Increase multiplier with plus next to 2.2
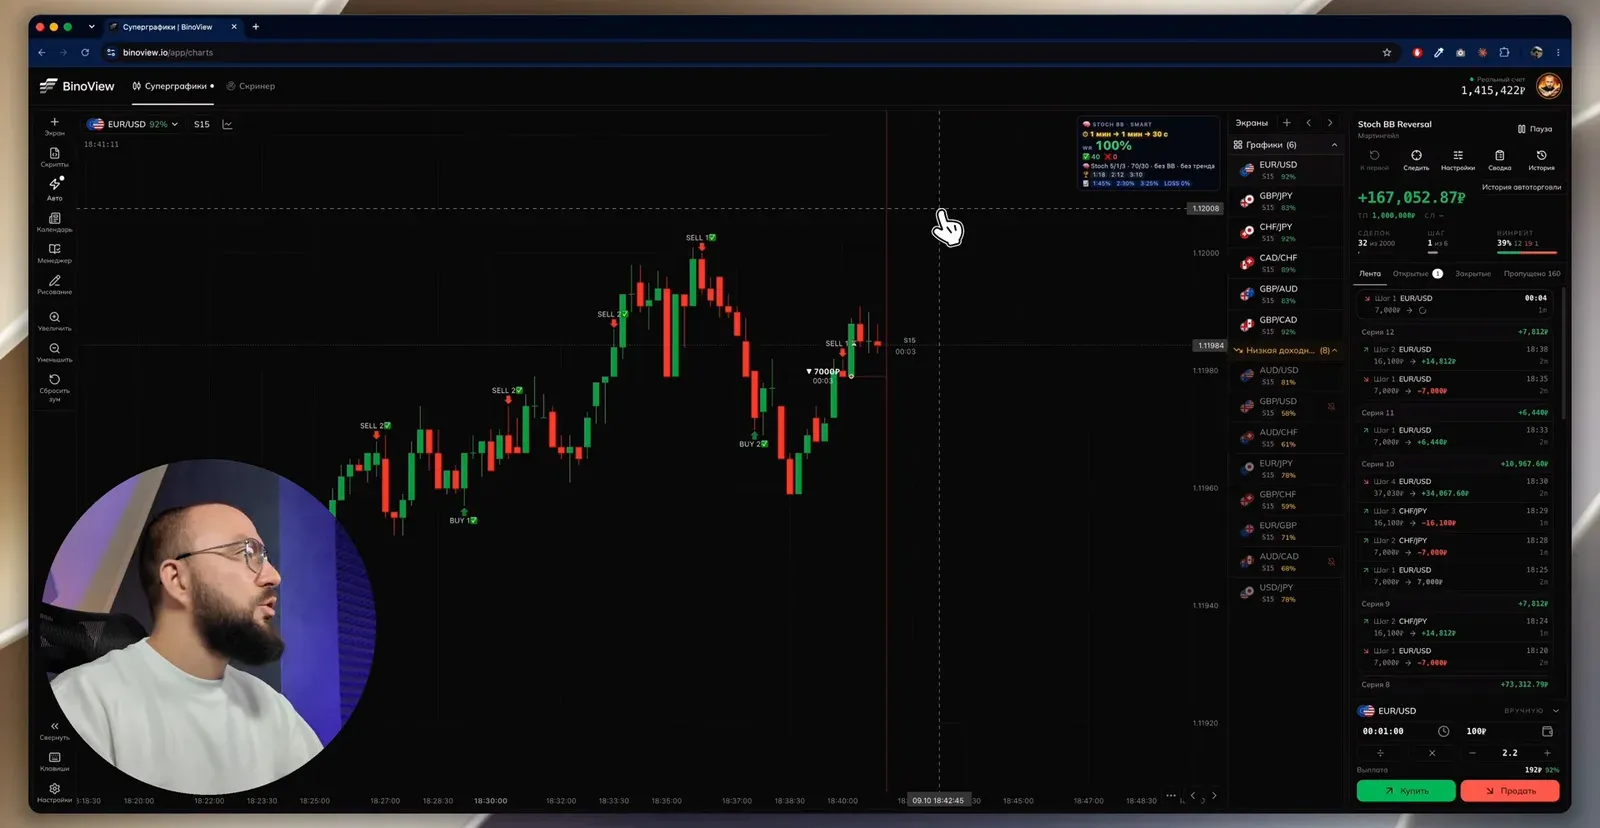This screenshot has width=1600, height=828. (x=1547, y=753)
